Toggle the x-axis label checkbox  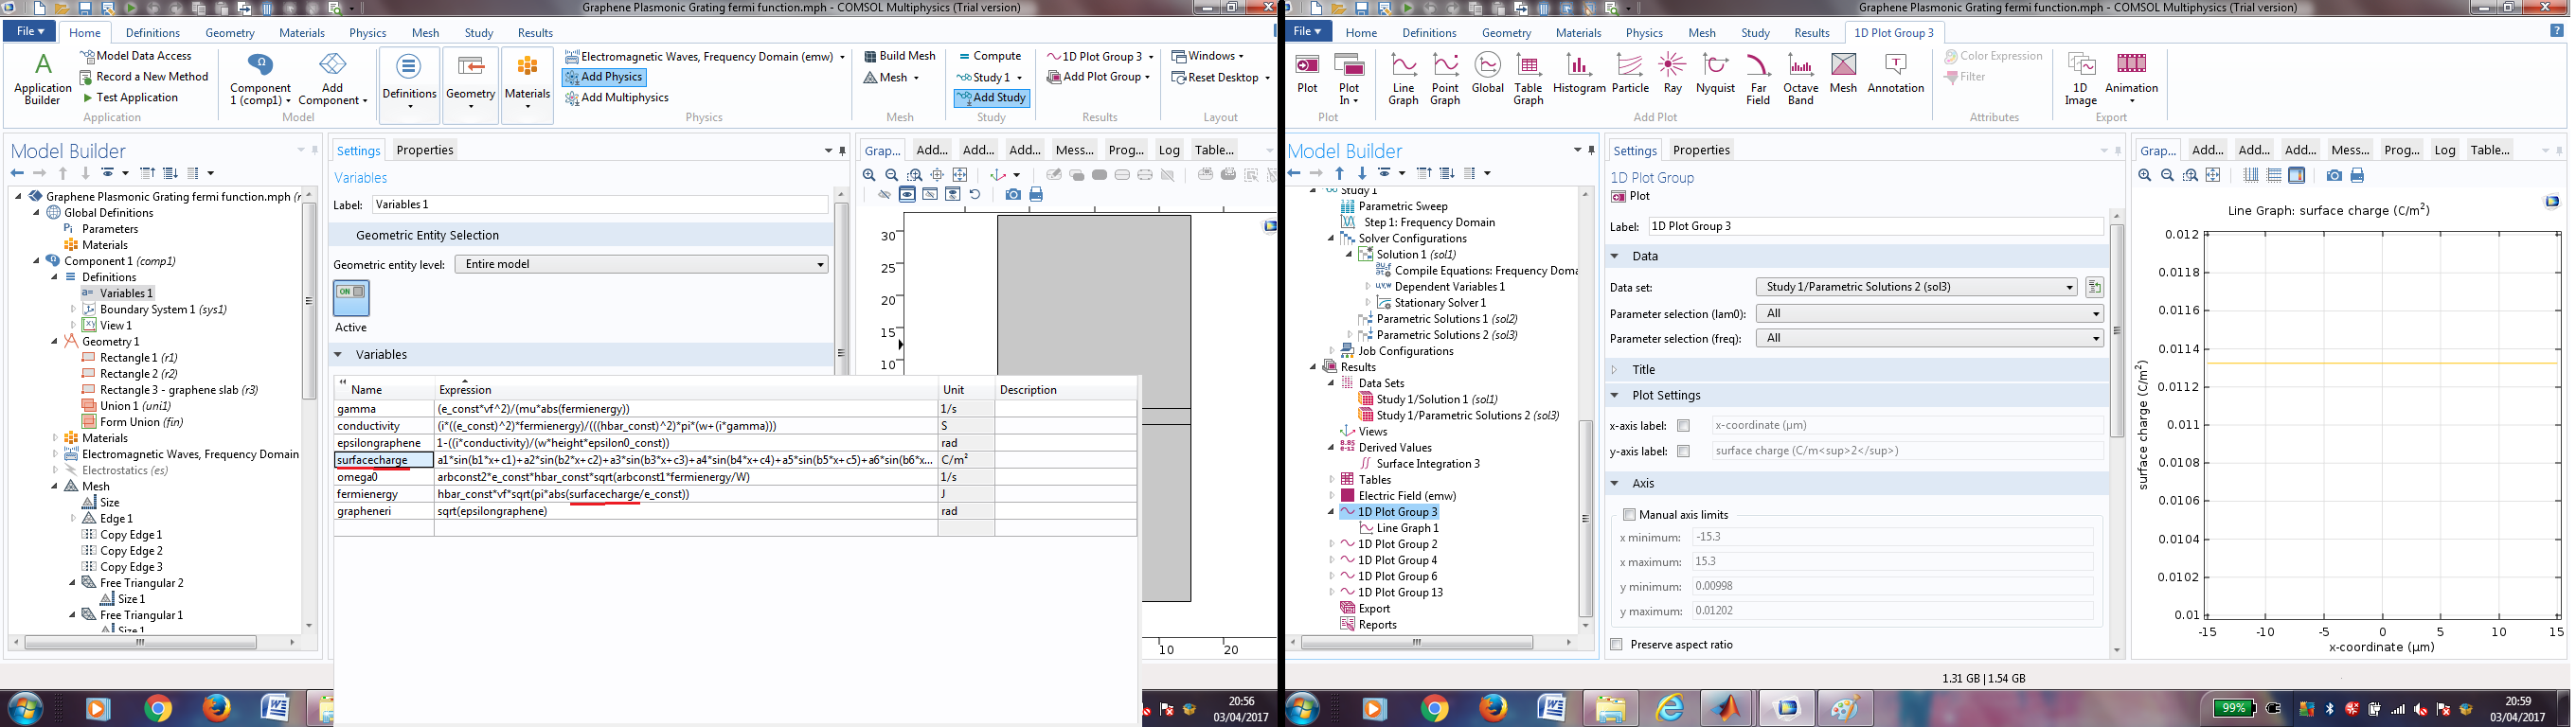pyautogui.click(x=1684, y=425)
